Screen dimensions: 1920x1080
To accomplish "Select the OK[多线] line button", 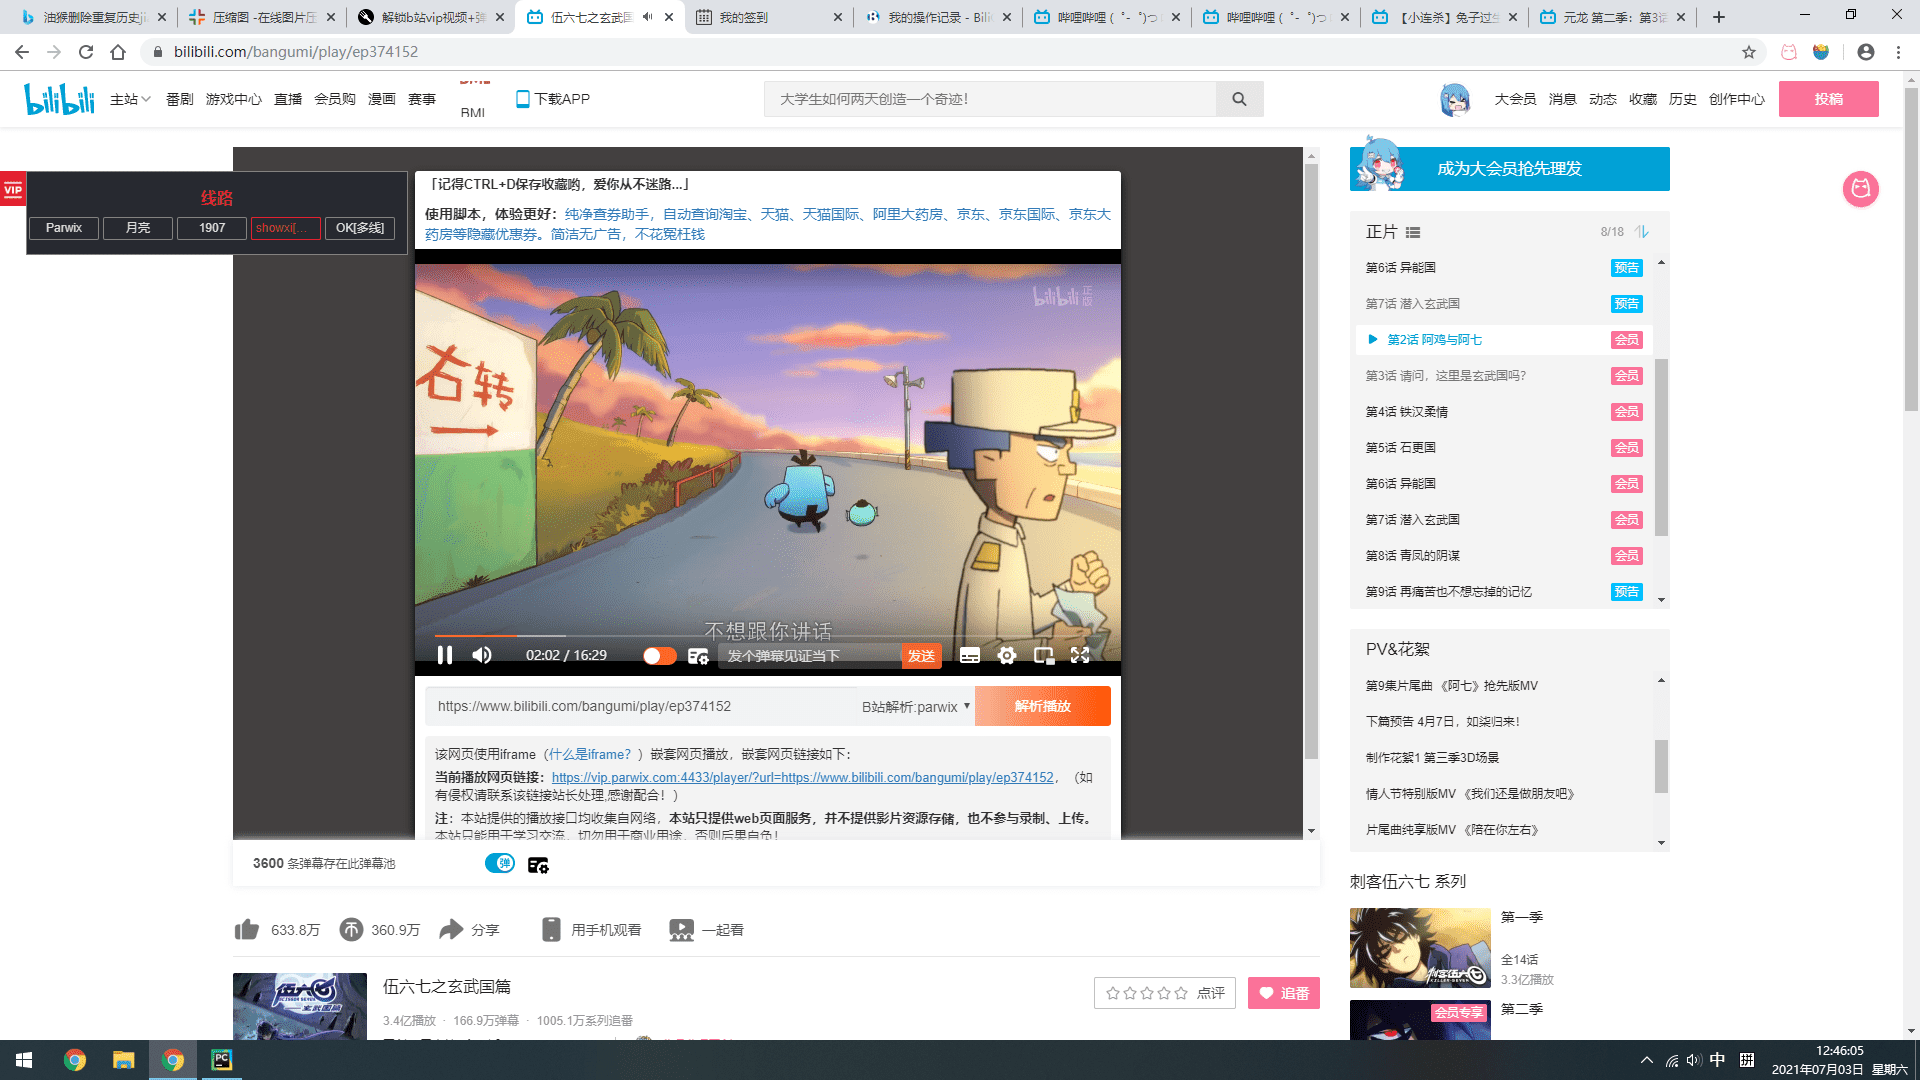I will [x=360, y=228].
